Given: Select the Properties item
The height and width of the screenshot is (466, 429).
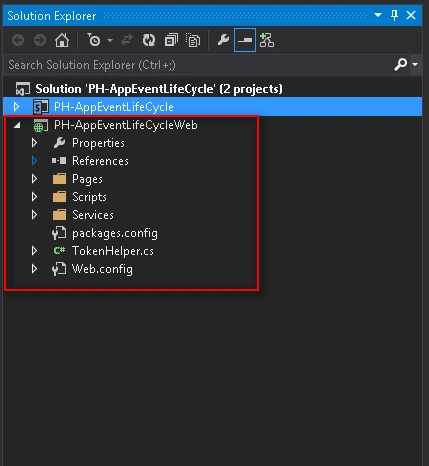Looking at the screenshot, I should (98, 143).
